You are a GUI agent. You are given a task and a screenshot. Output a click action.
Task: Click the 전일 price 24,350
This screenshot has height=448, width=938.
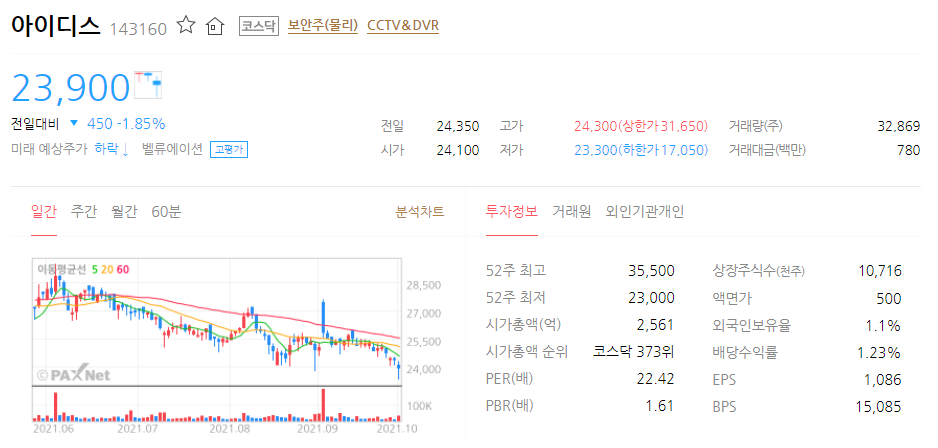point(458,126)
